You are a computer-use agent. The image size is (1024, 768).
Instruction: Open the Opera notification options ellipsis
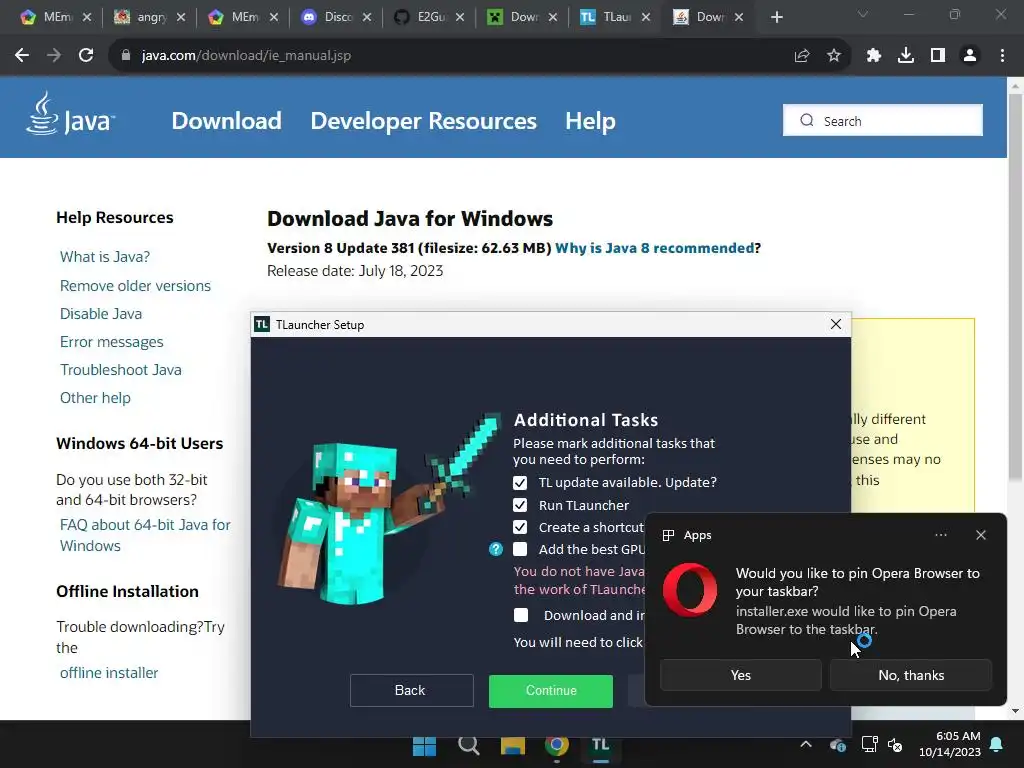point(940,535)
